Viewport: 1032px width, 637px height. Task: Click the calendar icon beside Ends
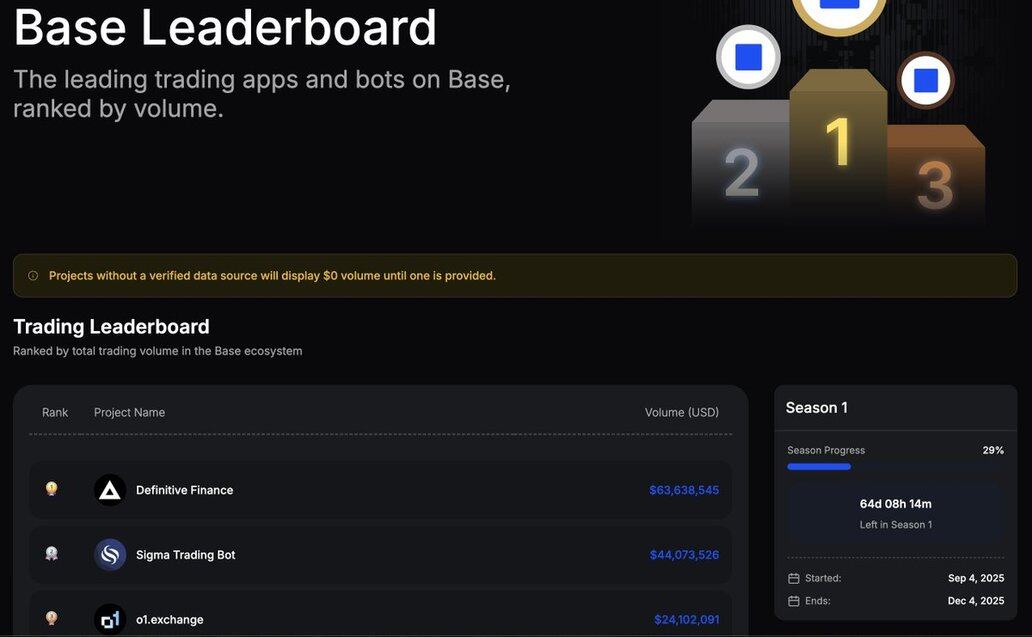pos(794,601)
